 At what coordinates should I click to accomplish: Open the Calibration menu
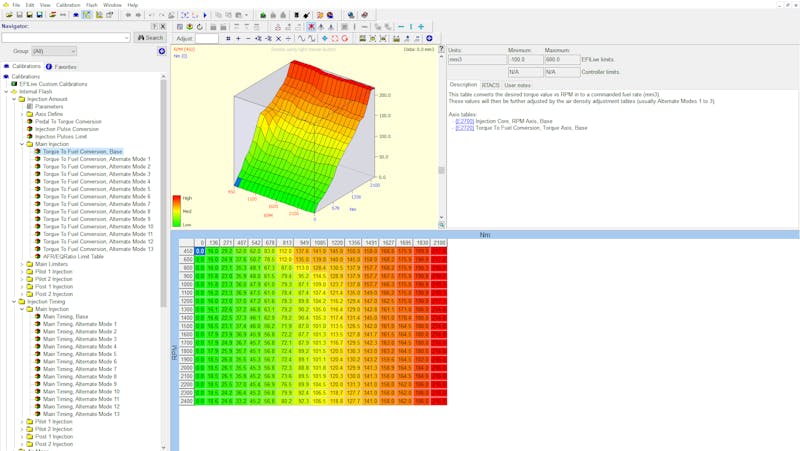[68, 5]
